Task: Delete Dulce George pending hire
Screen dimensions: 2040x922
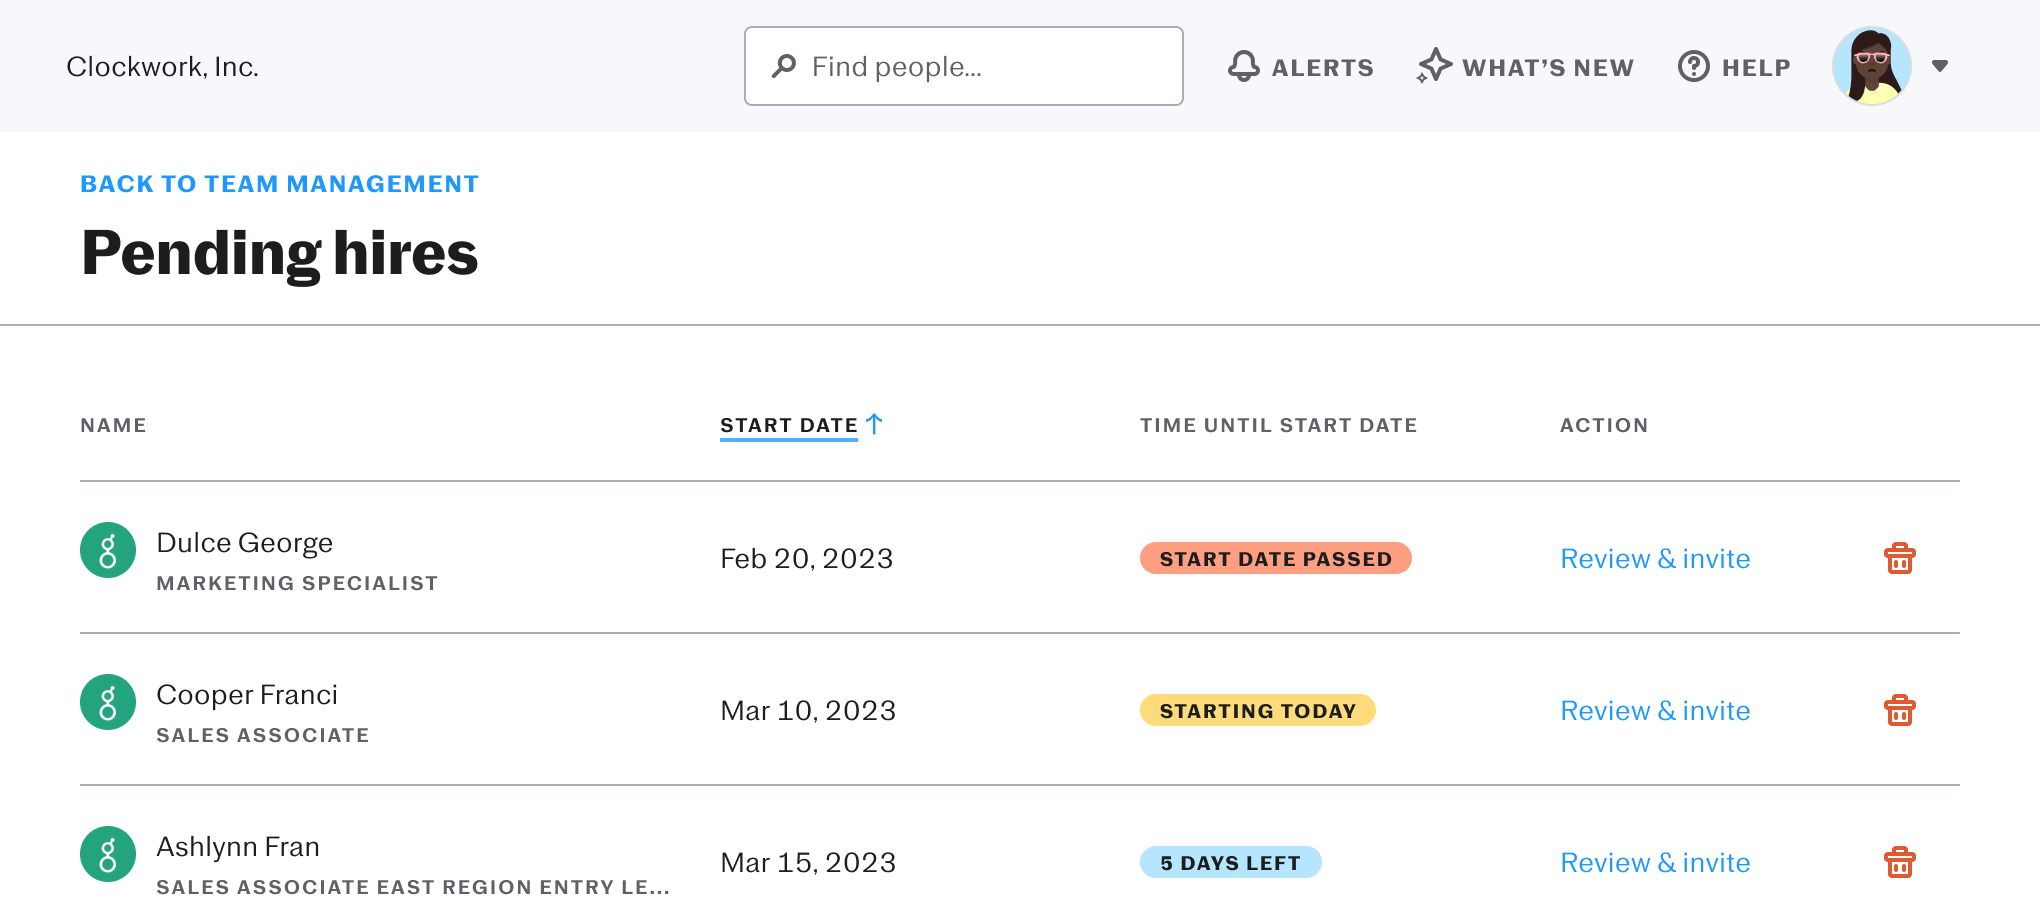Action: 1899,558
